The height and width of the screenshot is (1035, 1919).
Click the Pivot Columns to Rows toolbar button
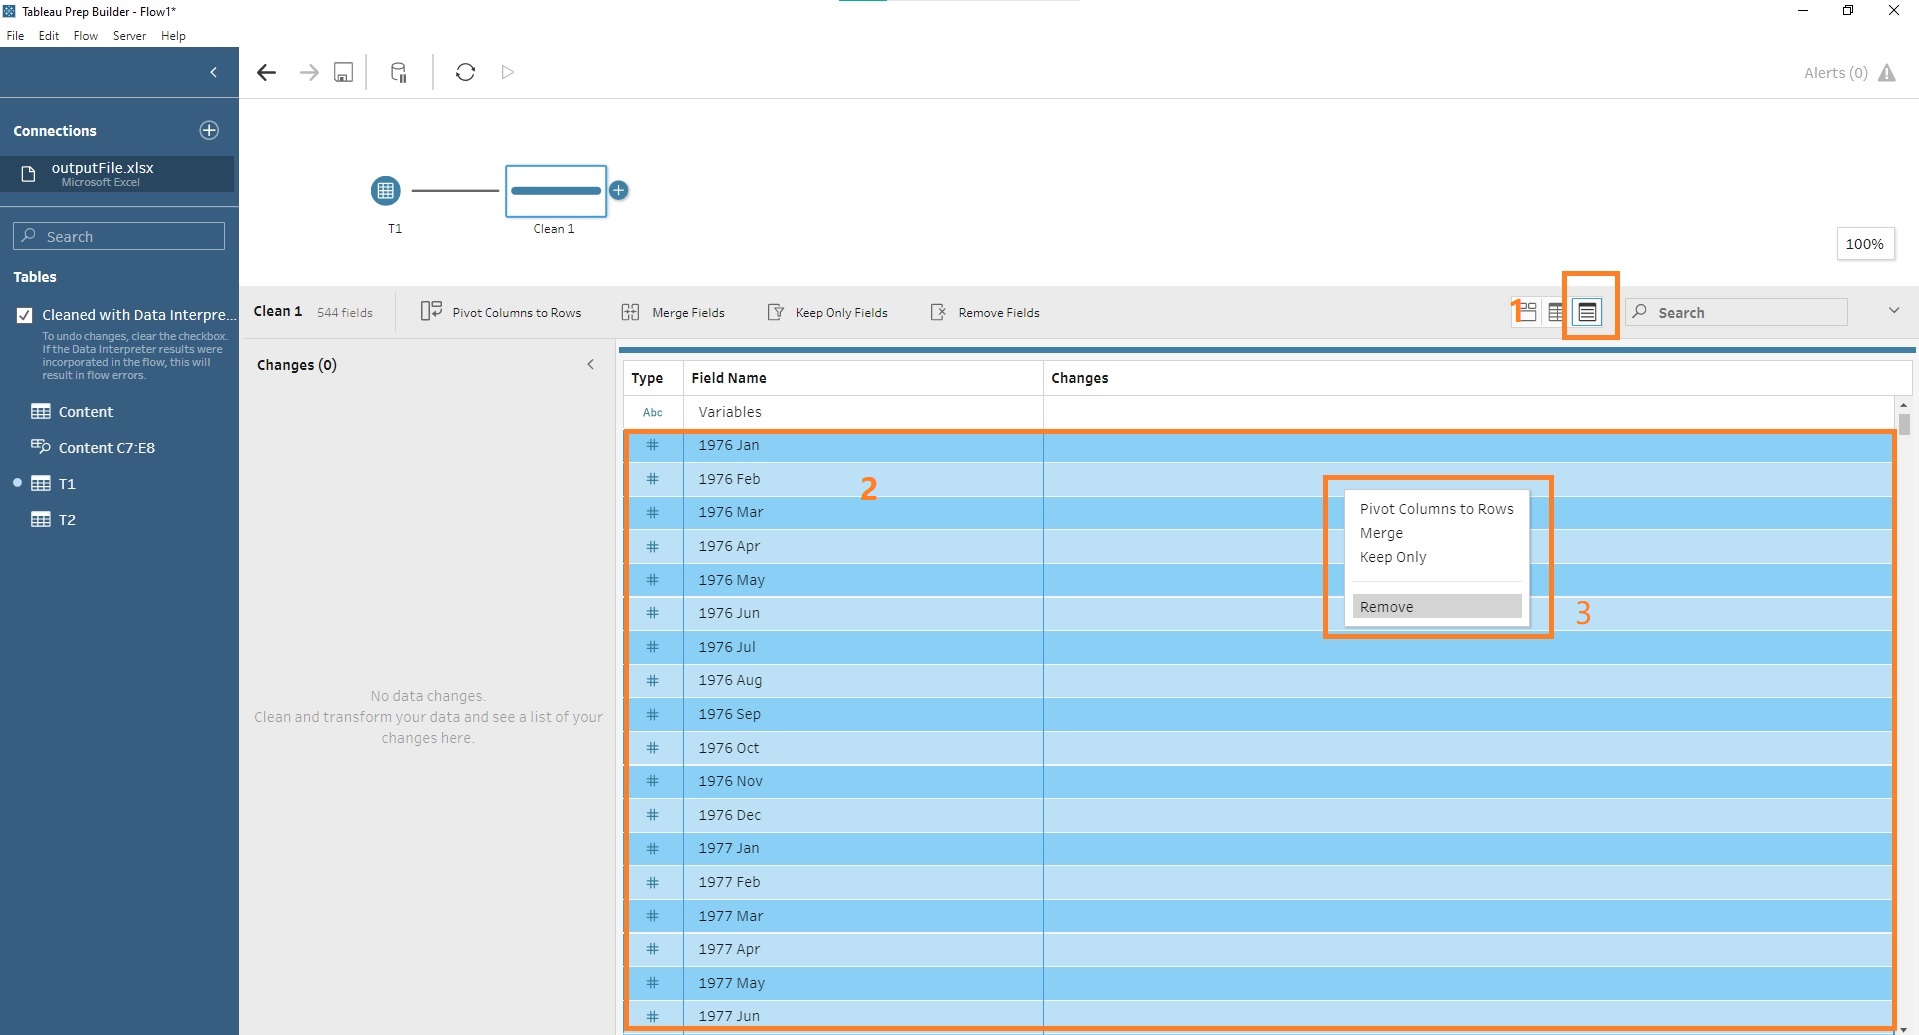point(501,312)
